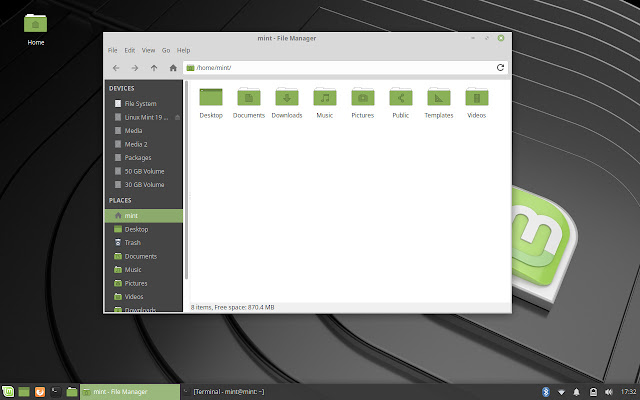This screenshot has width=640, height=400.
Task: Select Videos in Places sidebar
Action: 144,297
